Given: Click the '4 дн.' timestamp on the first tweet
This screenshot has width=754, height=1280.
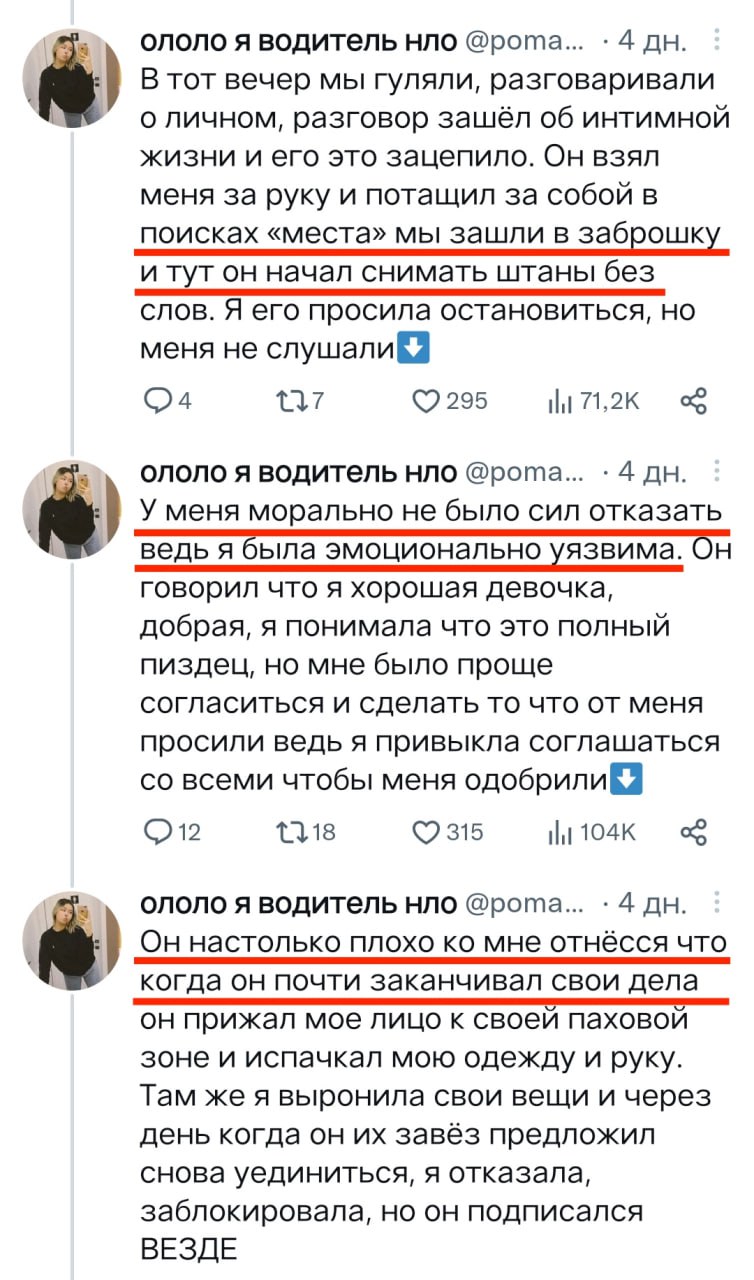Looking at the screenshot, I should pos(652,42).
